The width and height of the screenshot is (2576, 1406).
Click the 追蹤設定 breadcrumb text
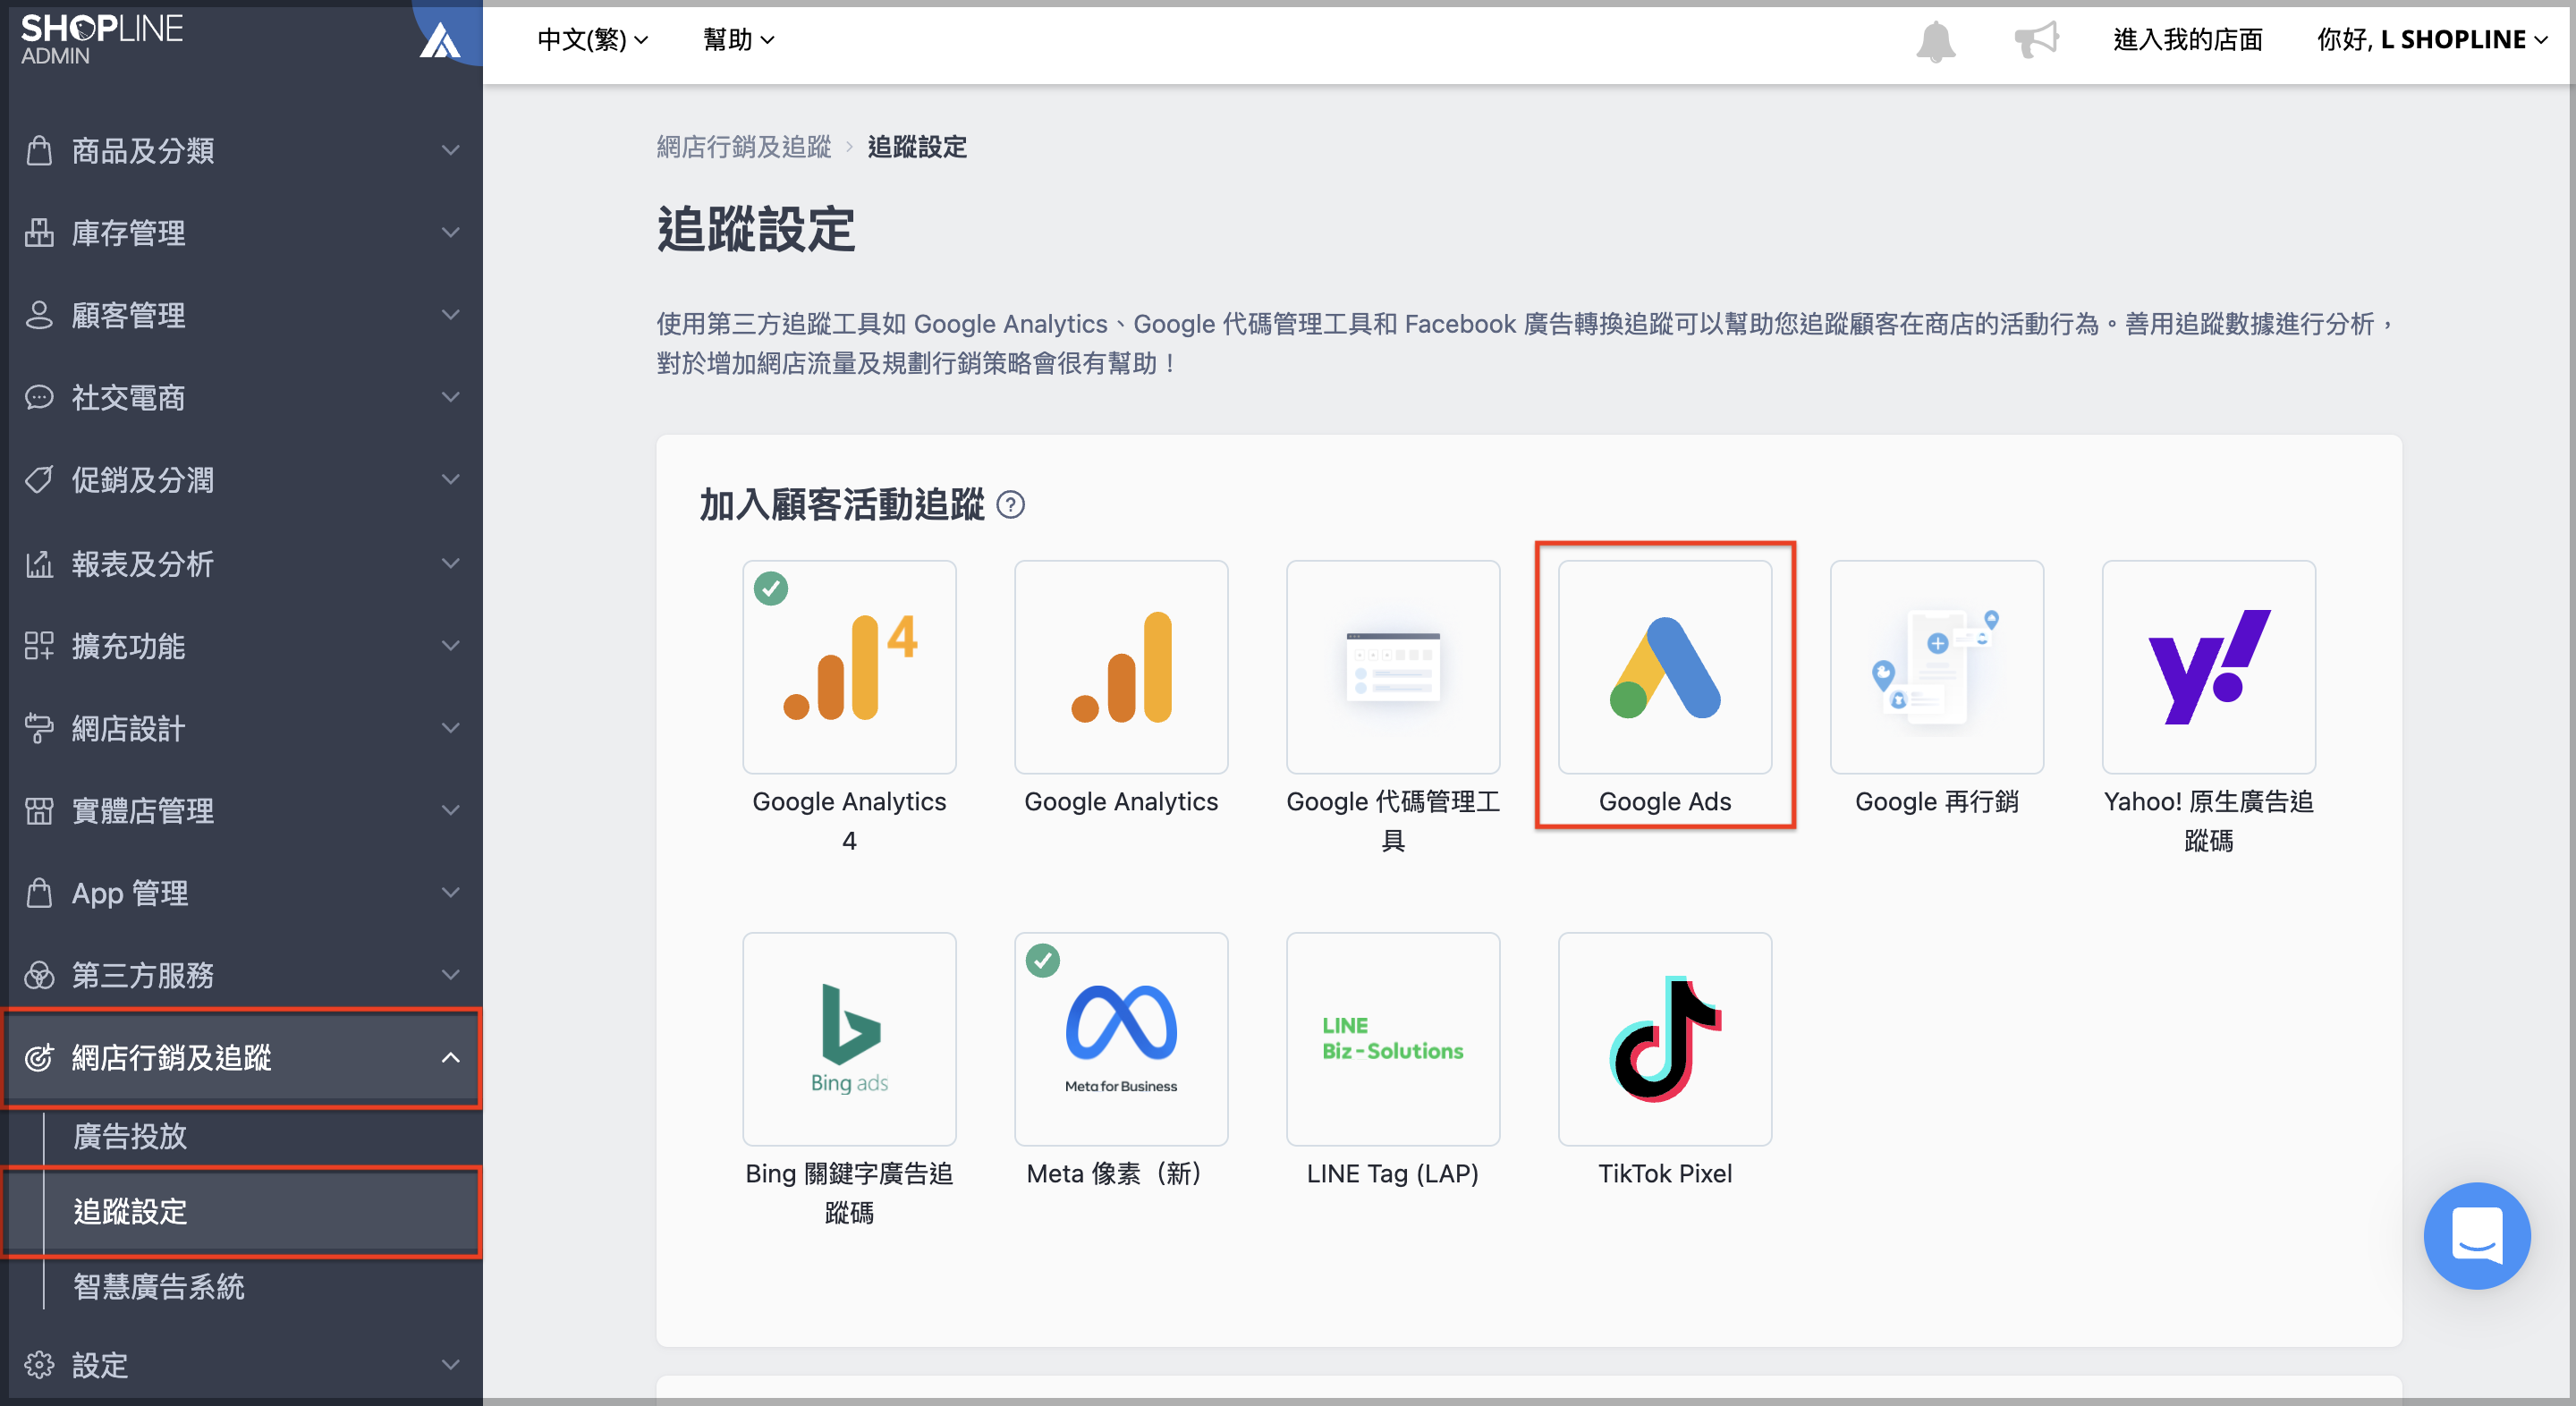click(x=917, y=147)
